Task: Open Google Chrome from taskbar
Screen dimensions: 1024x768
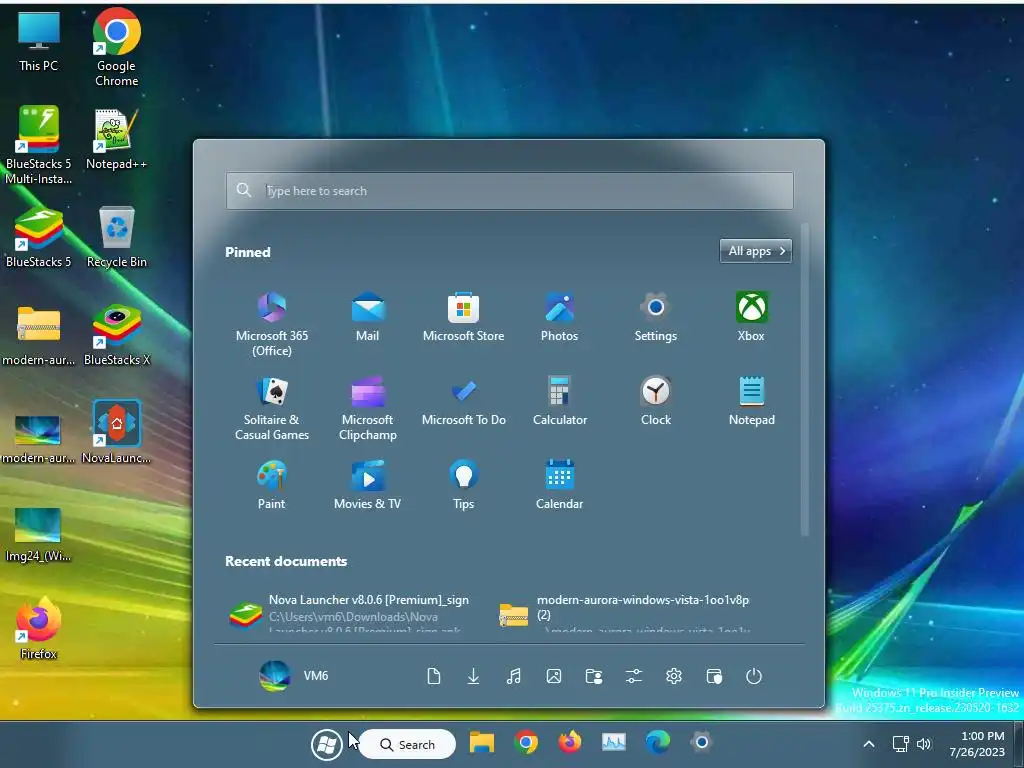Action: click(526, 743)
